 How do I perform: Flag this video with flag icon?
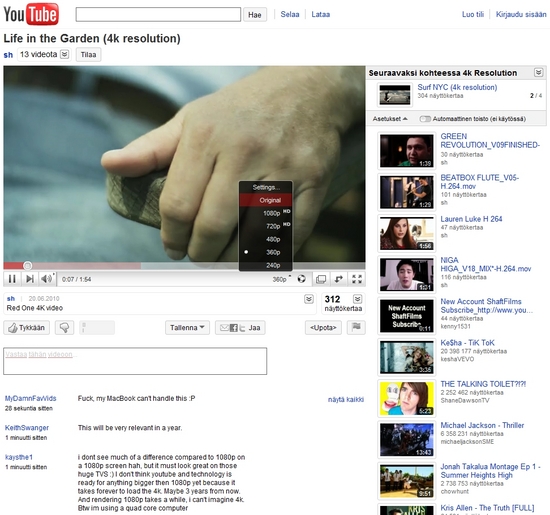coord(356,327)
